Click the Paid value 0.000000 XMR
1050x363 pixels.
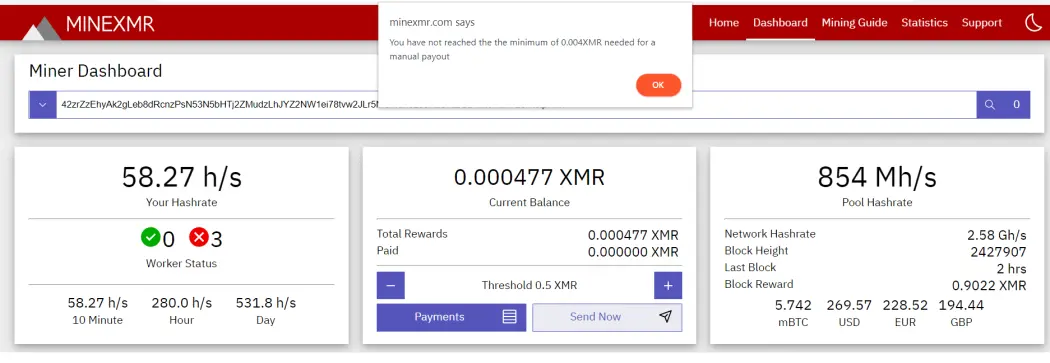633,252
